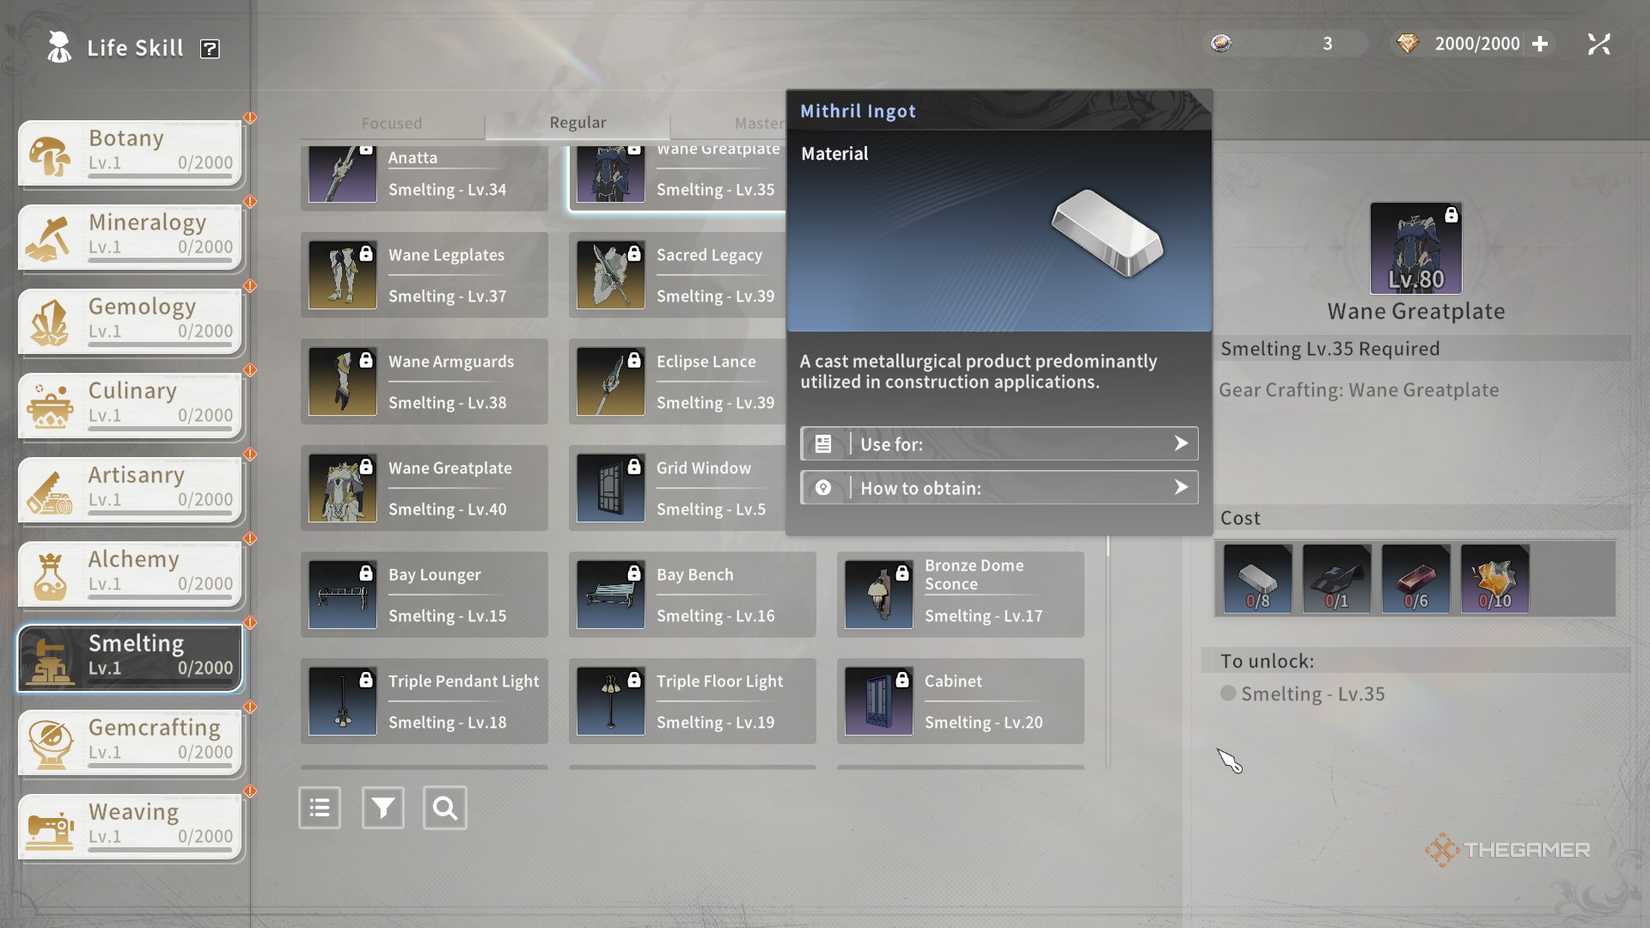Viewport: 1650px width, 928px height.
Task: Open the Alchemy life skill
Action: 131,573
